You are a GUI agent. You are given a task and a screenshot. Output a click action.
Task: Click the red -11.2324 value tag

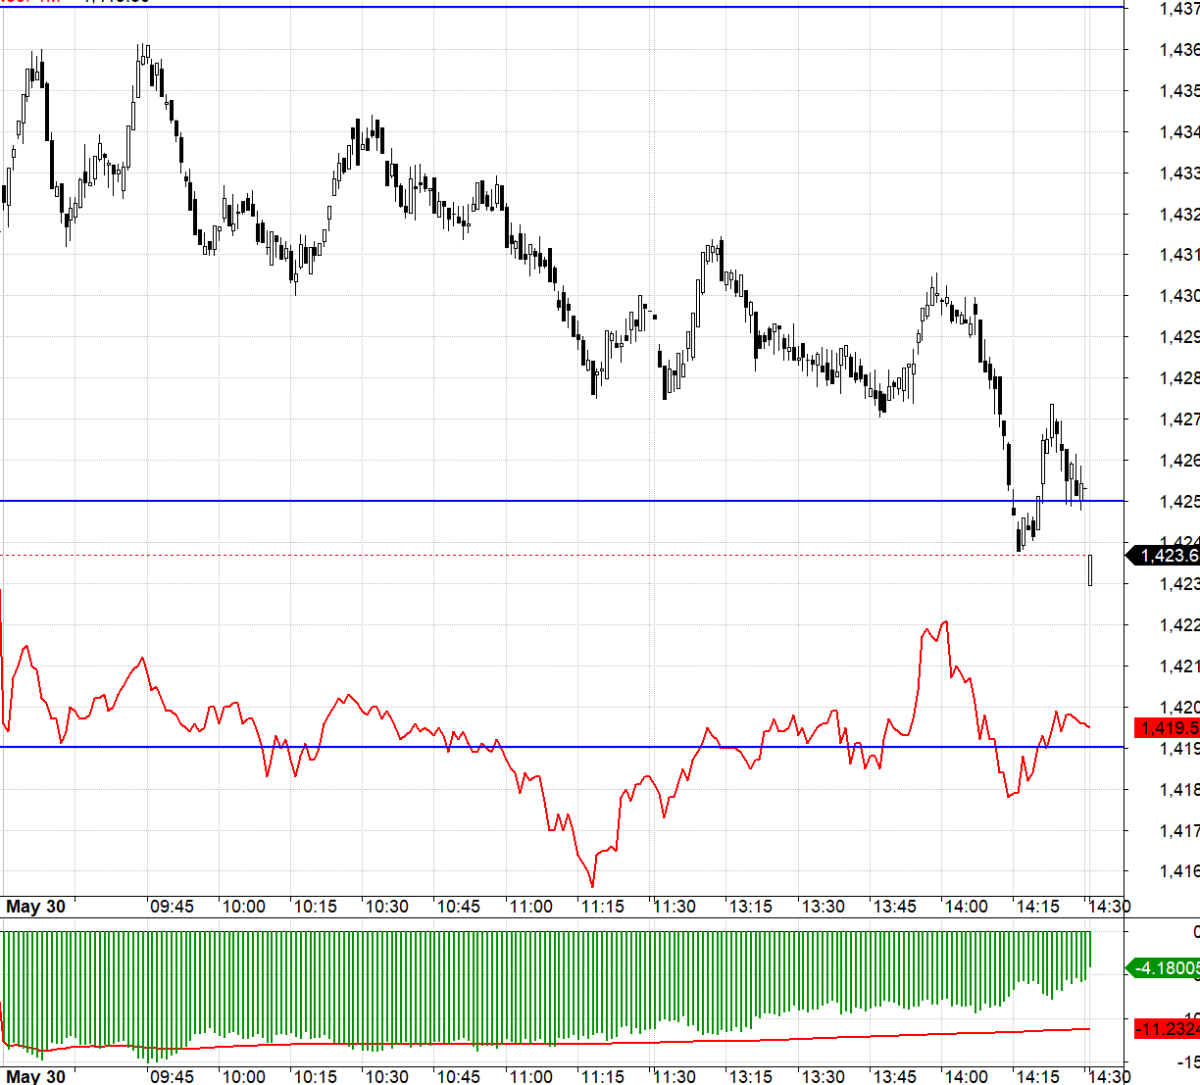[x=1168, y=1029]
